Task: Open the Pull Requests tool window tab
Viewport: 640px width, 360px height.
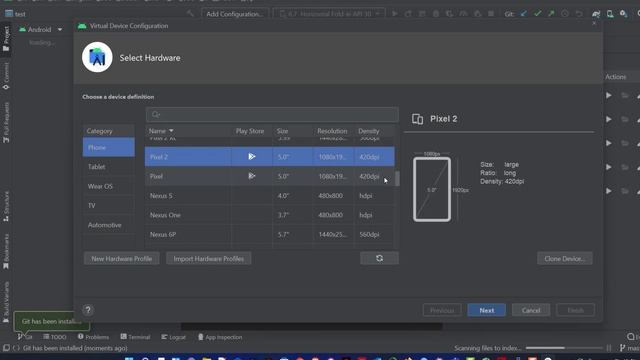Action: pyautogui.click(x=6, y=122)
